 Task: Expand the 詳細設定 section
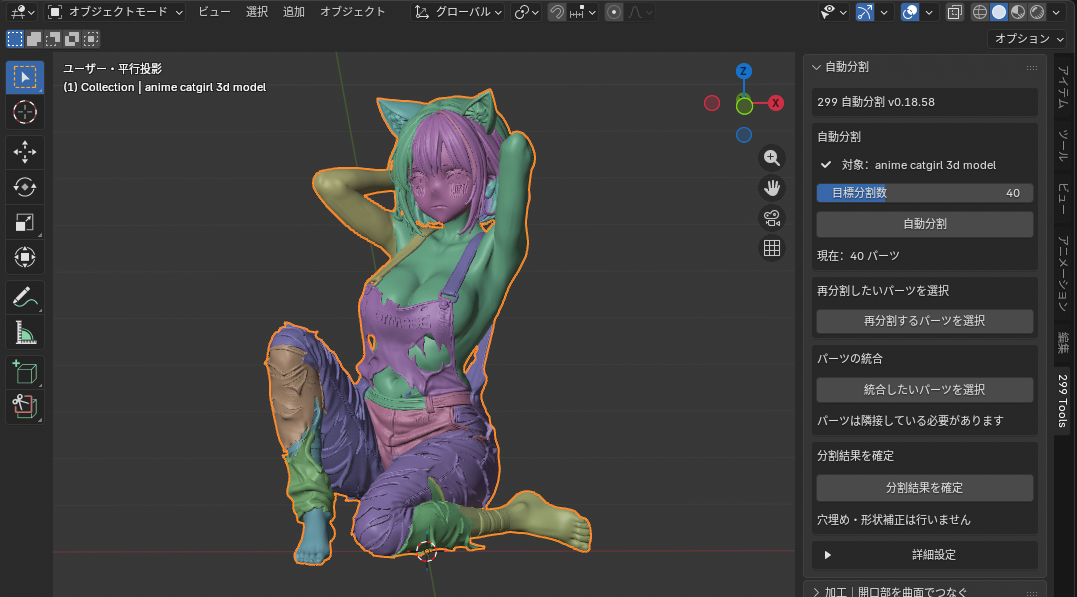point(925,554)
